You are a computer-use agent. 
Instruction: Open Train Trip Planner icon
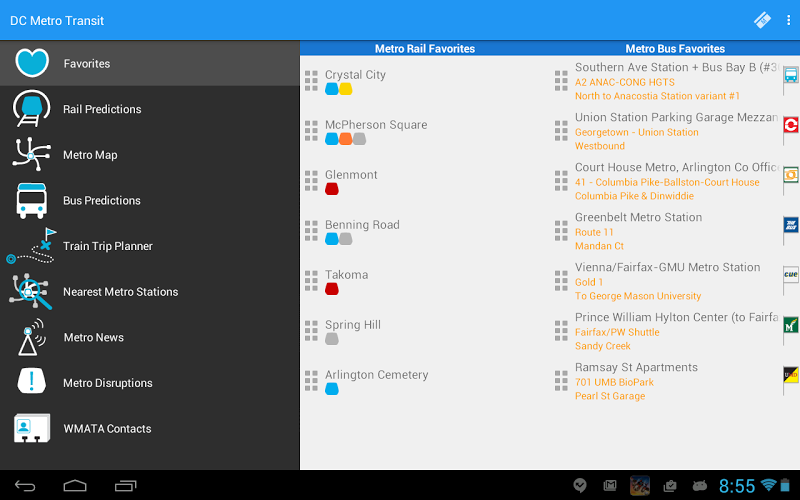[x=31, y=246]
